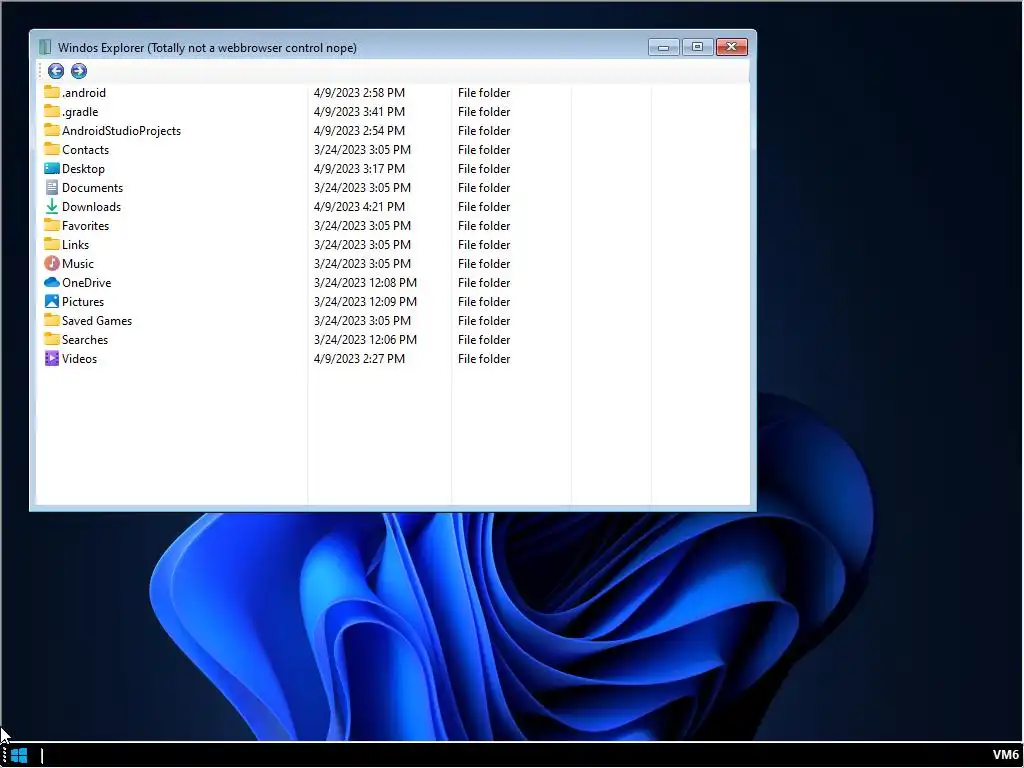The height and width of the screenshot is (768, 1024).
Task: Click the date '4/9/2023 3:17 PM'
Action: (x=359, y=168)
